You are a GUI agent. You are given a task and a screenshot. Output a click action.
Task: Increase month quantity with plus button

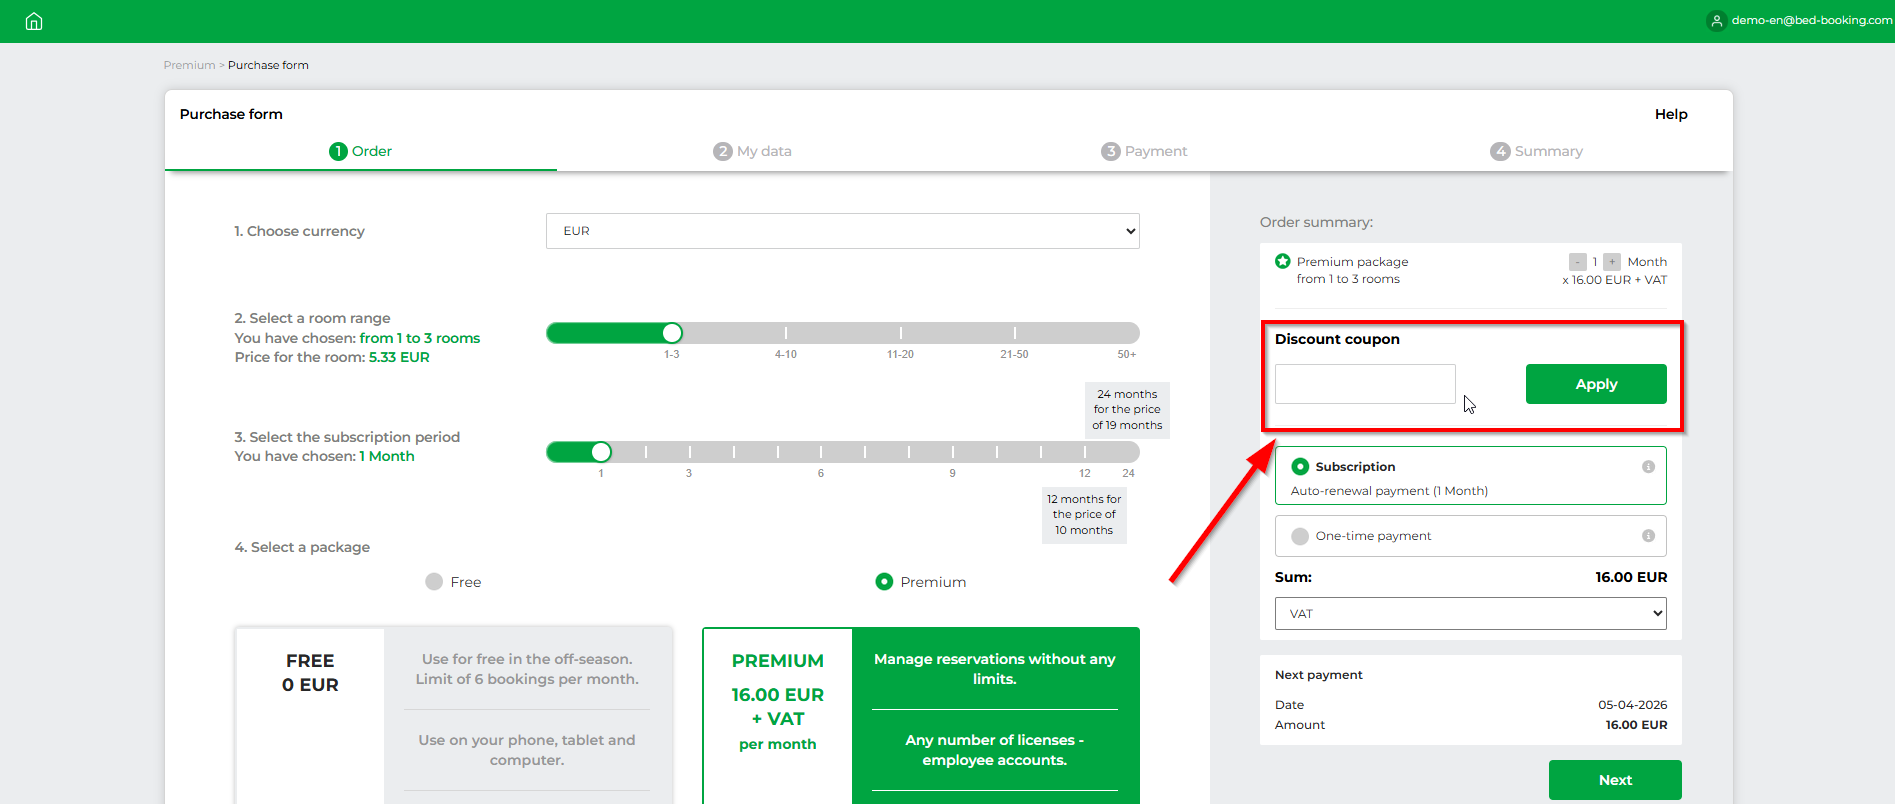pyautogui.click(x=1612, y=262)
